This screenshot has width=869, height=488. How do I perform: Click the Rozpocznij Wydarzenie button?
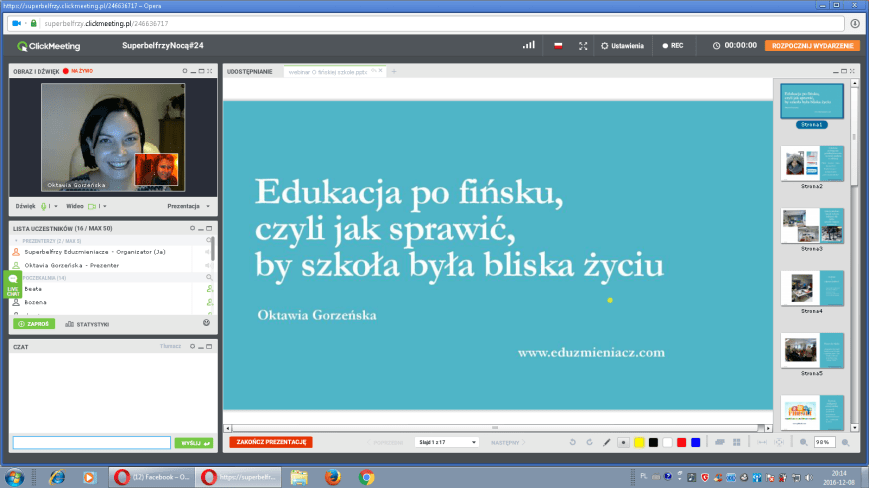point(811,46)
